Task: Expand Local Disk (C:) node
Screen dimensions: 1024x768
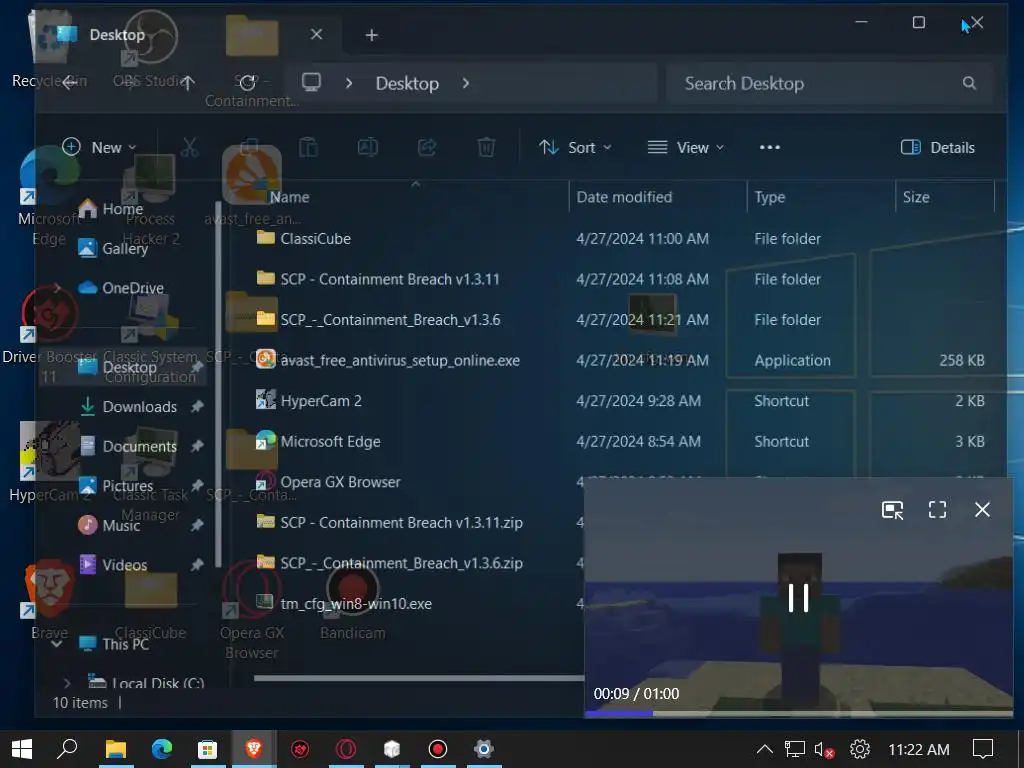Action: coord(67,683)
